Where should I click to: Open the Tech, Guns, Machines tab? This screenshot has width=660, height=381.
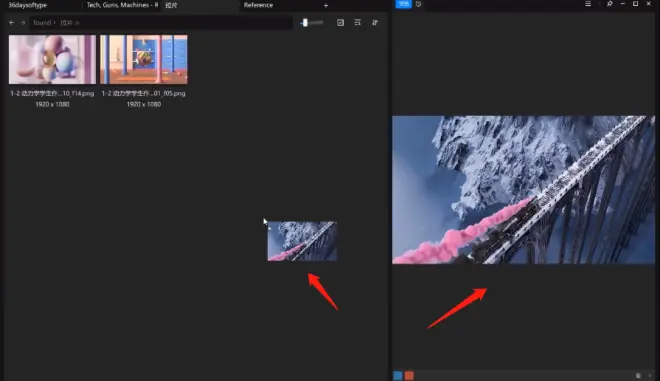click(122, 5)
